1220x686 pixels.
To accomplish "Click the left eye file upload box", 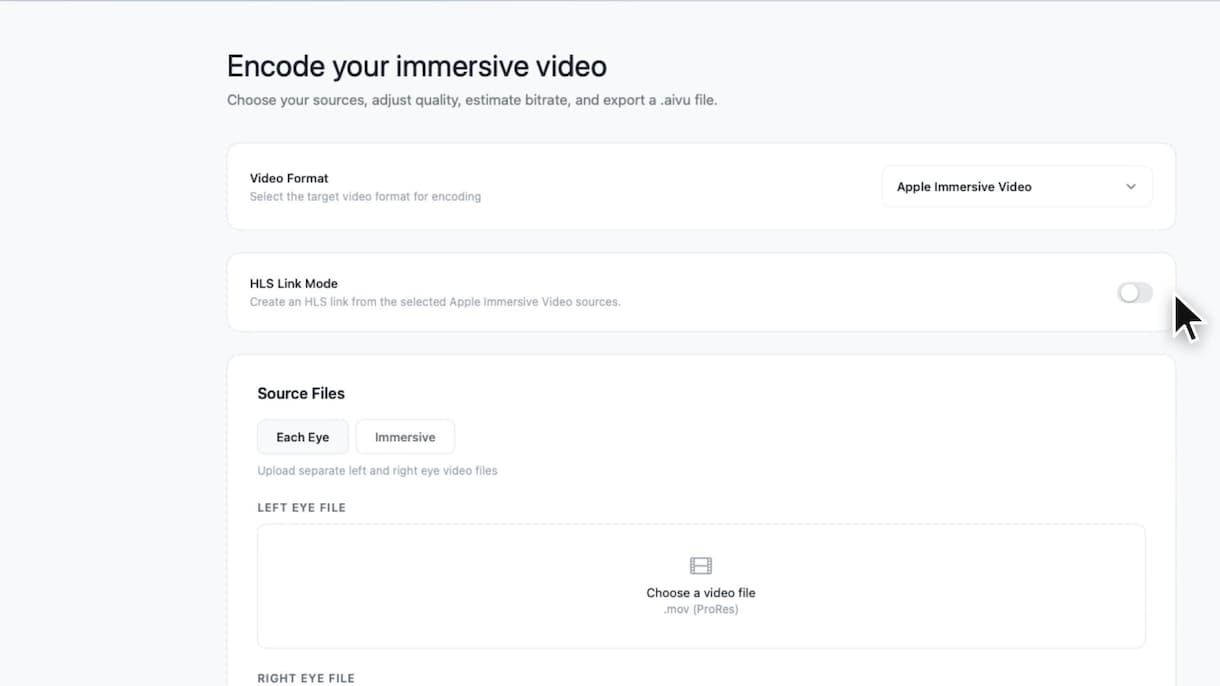I will click(701, 586).
